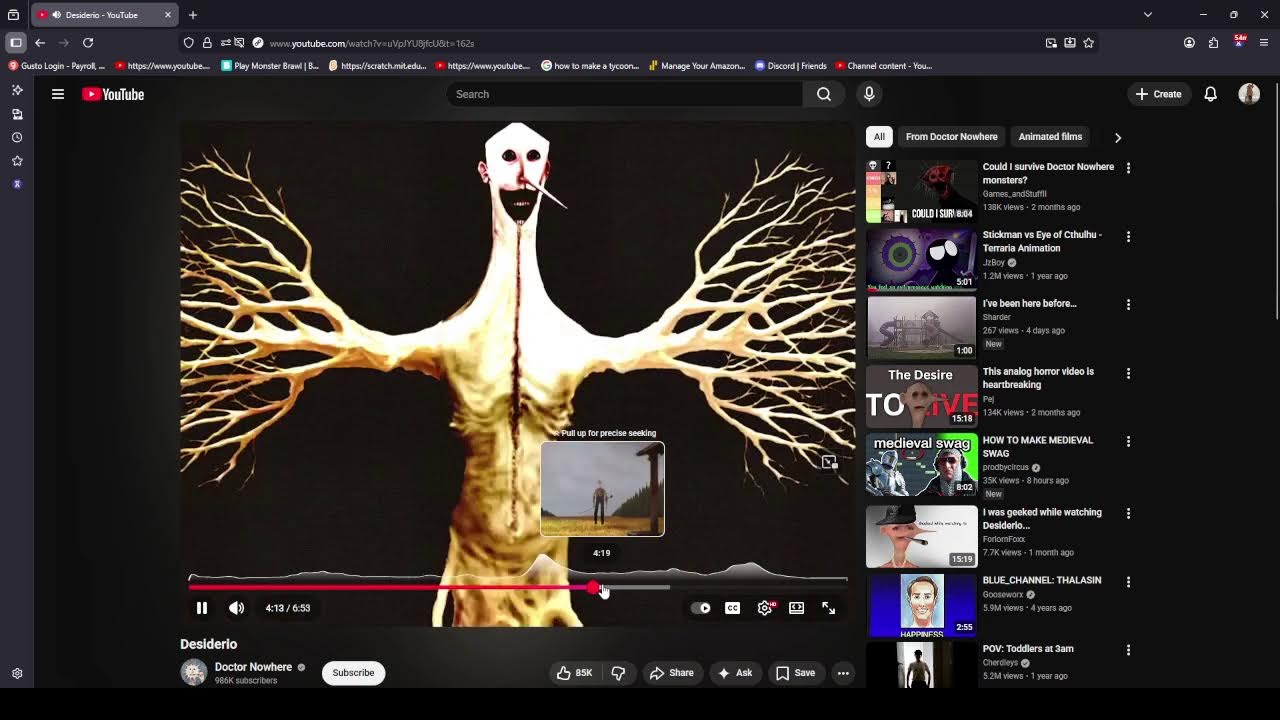The image size is (1280, 720).
Task: Seek on the video progress bar track
Action: click(x=518, y=587)
